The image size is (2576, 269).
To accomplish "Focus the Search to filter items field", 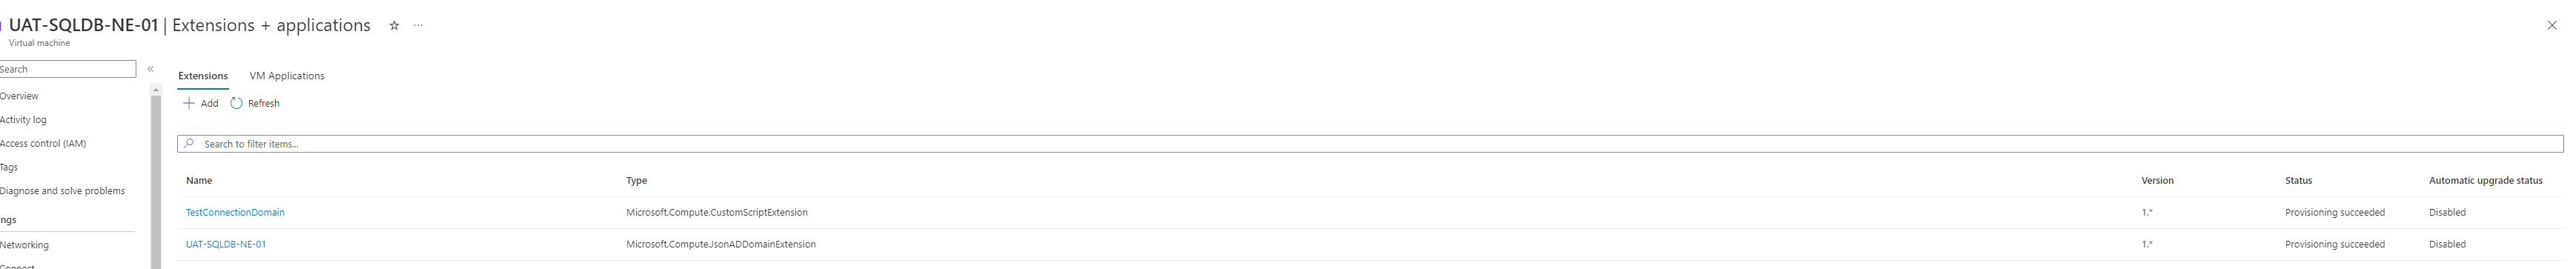I will point(1370,144).
